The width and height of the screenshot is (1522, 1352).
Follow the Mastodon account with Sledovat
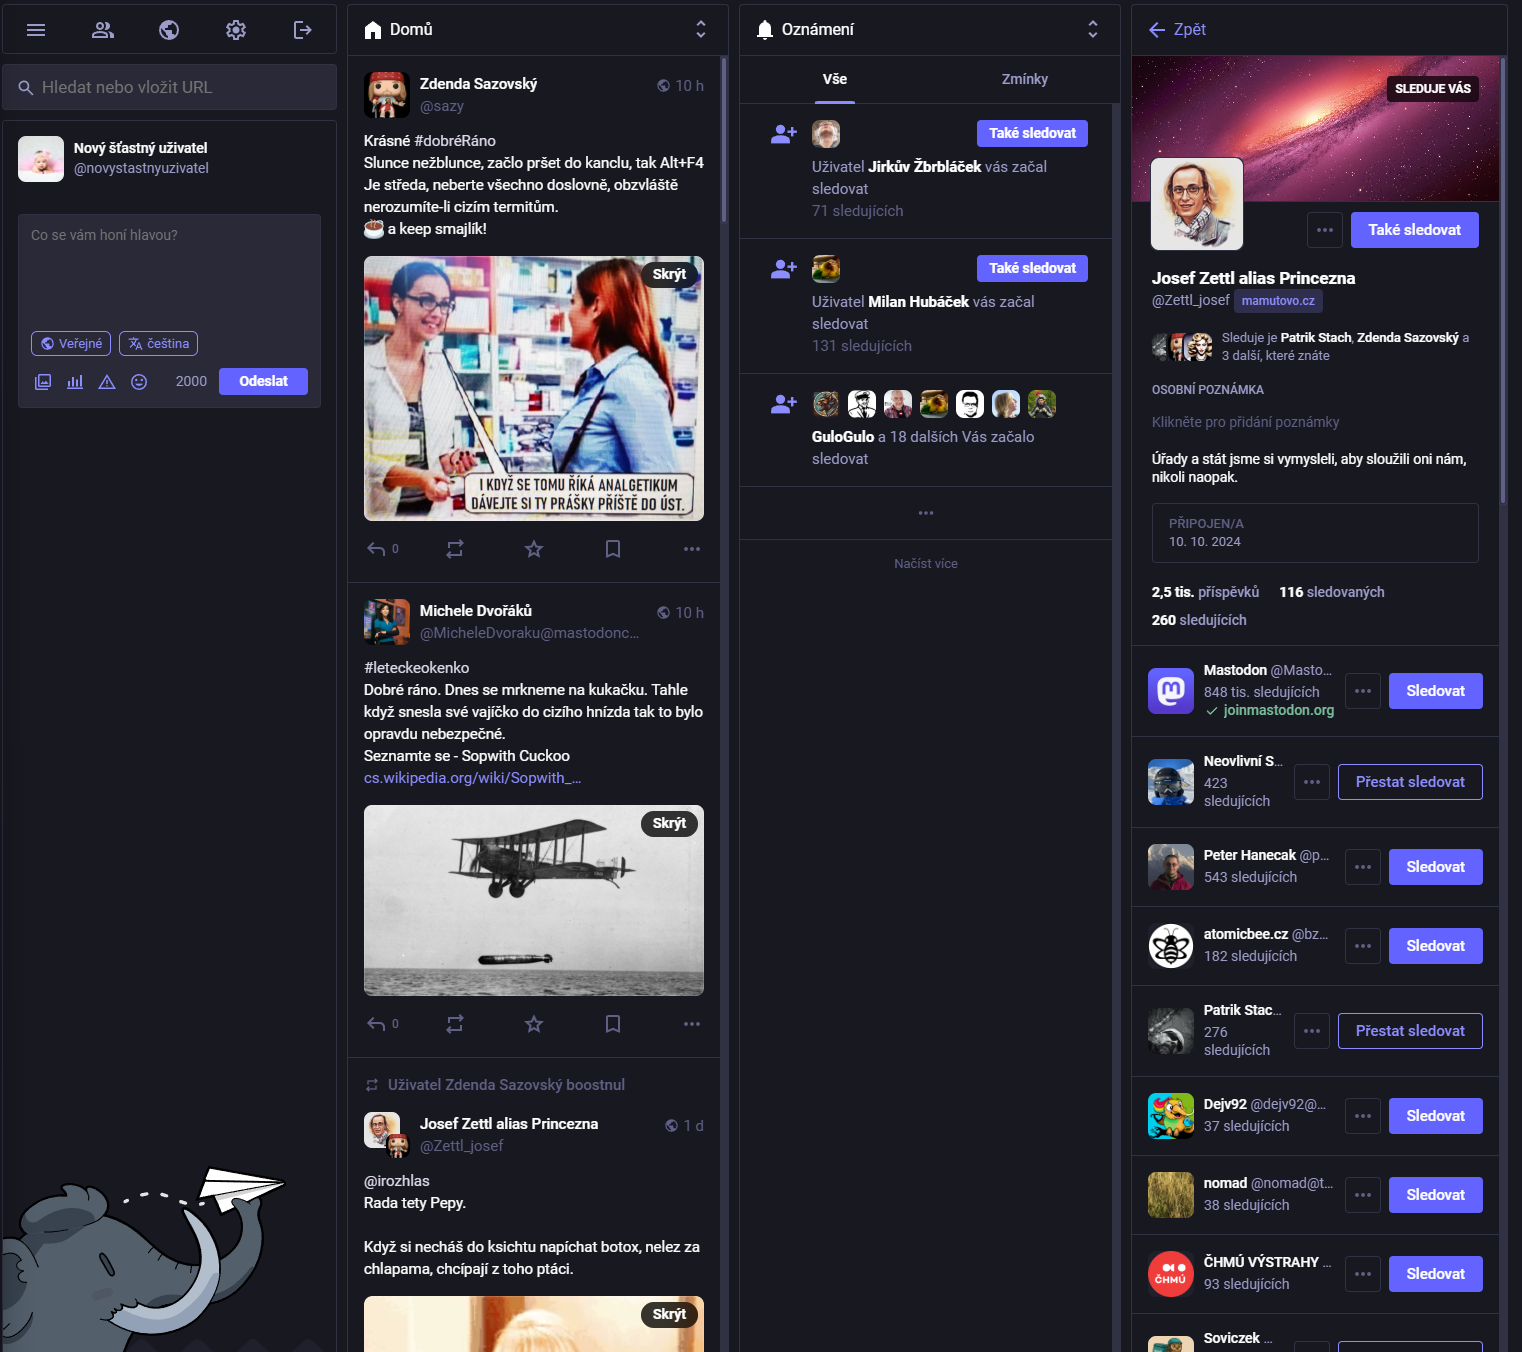coord(1435,691)
